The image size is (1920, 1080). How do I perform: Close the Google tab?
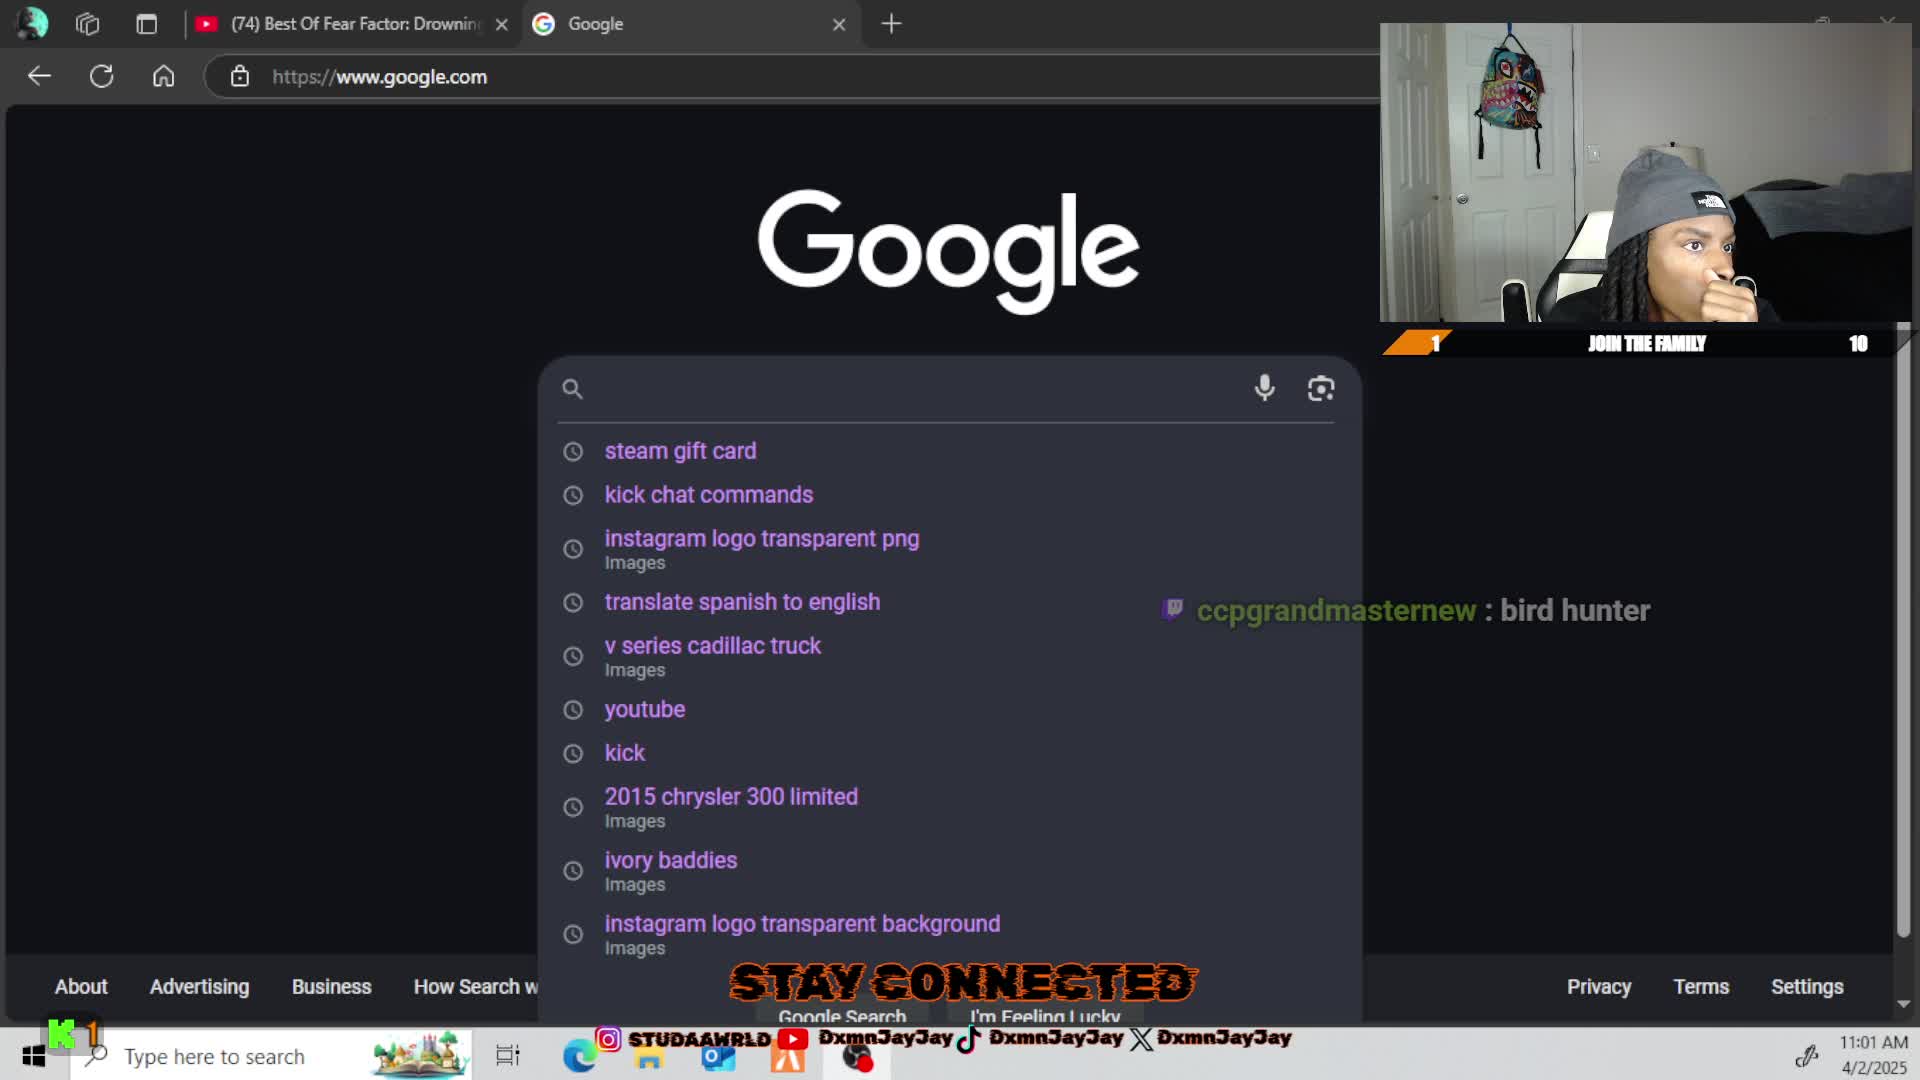tap(839, 24)
